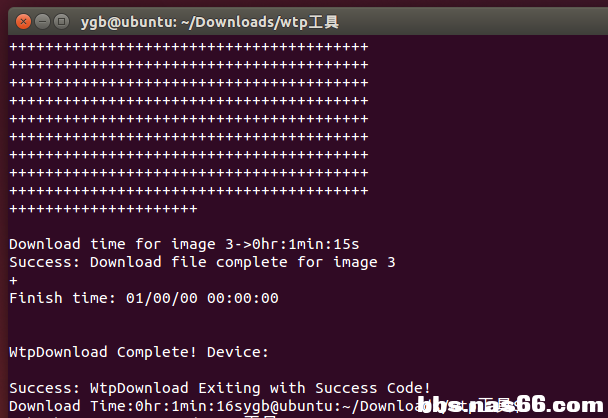Image resolution: width=608 pixels, height=418 pixels.
Task: Click the 01/00/00 date value
Action: pos(162,298)
